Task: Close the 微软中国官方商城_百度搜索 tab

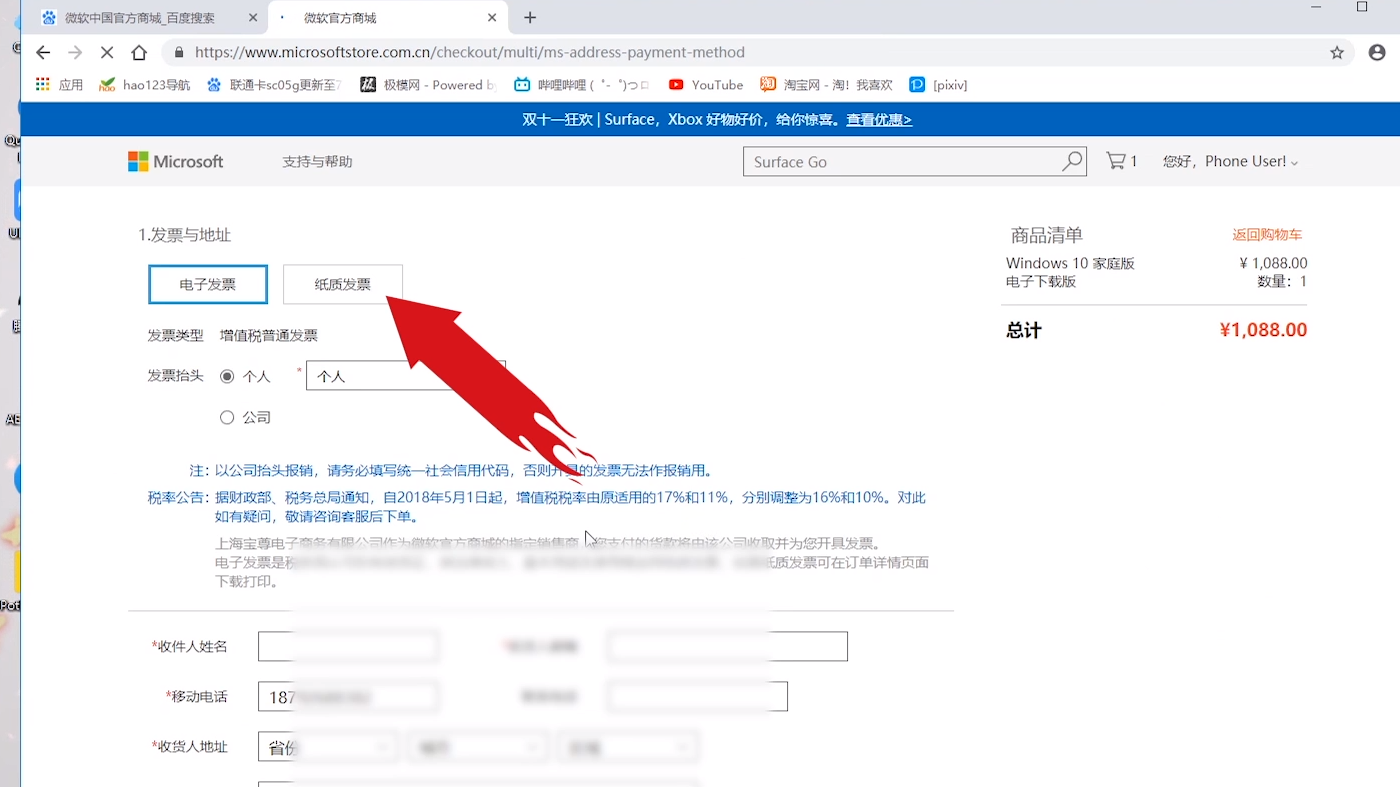Action: click(x=253, y=18)
